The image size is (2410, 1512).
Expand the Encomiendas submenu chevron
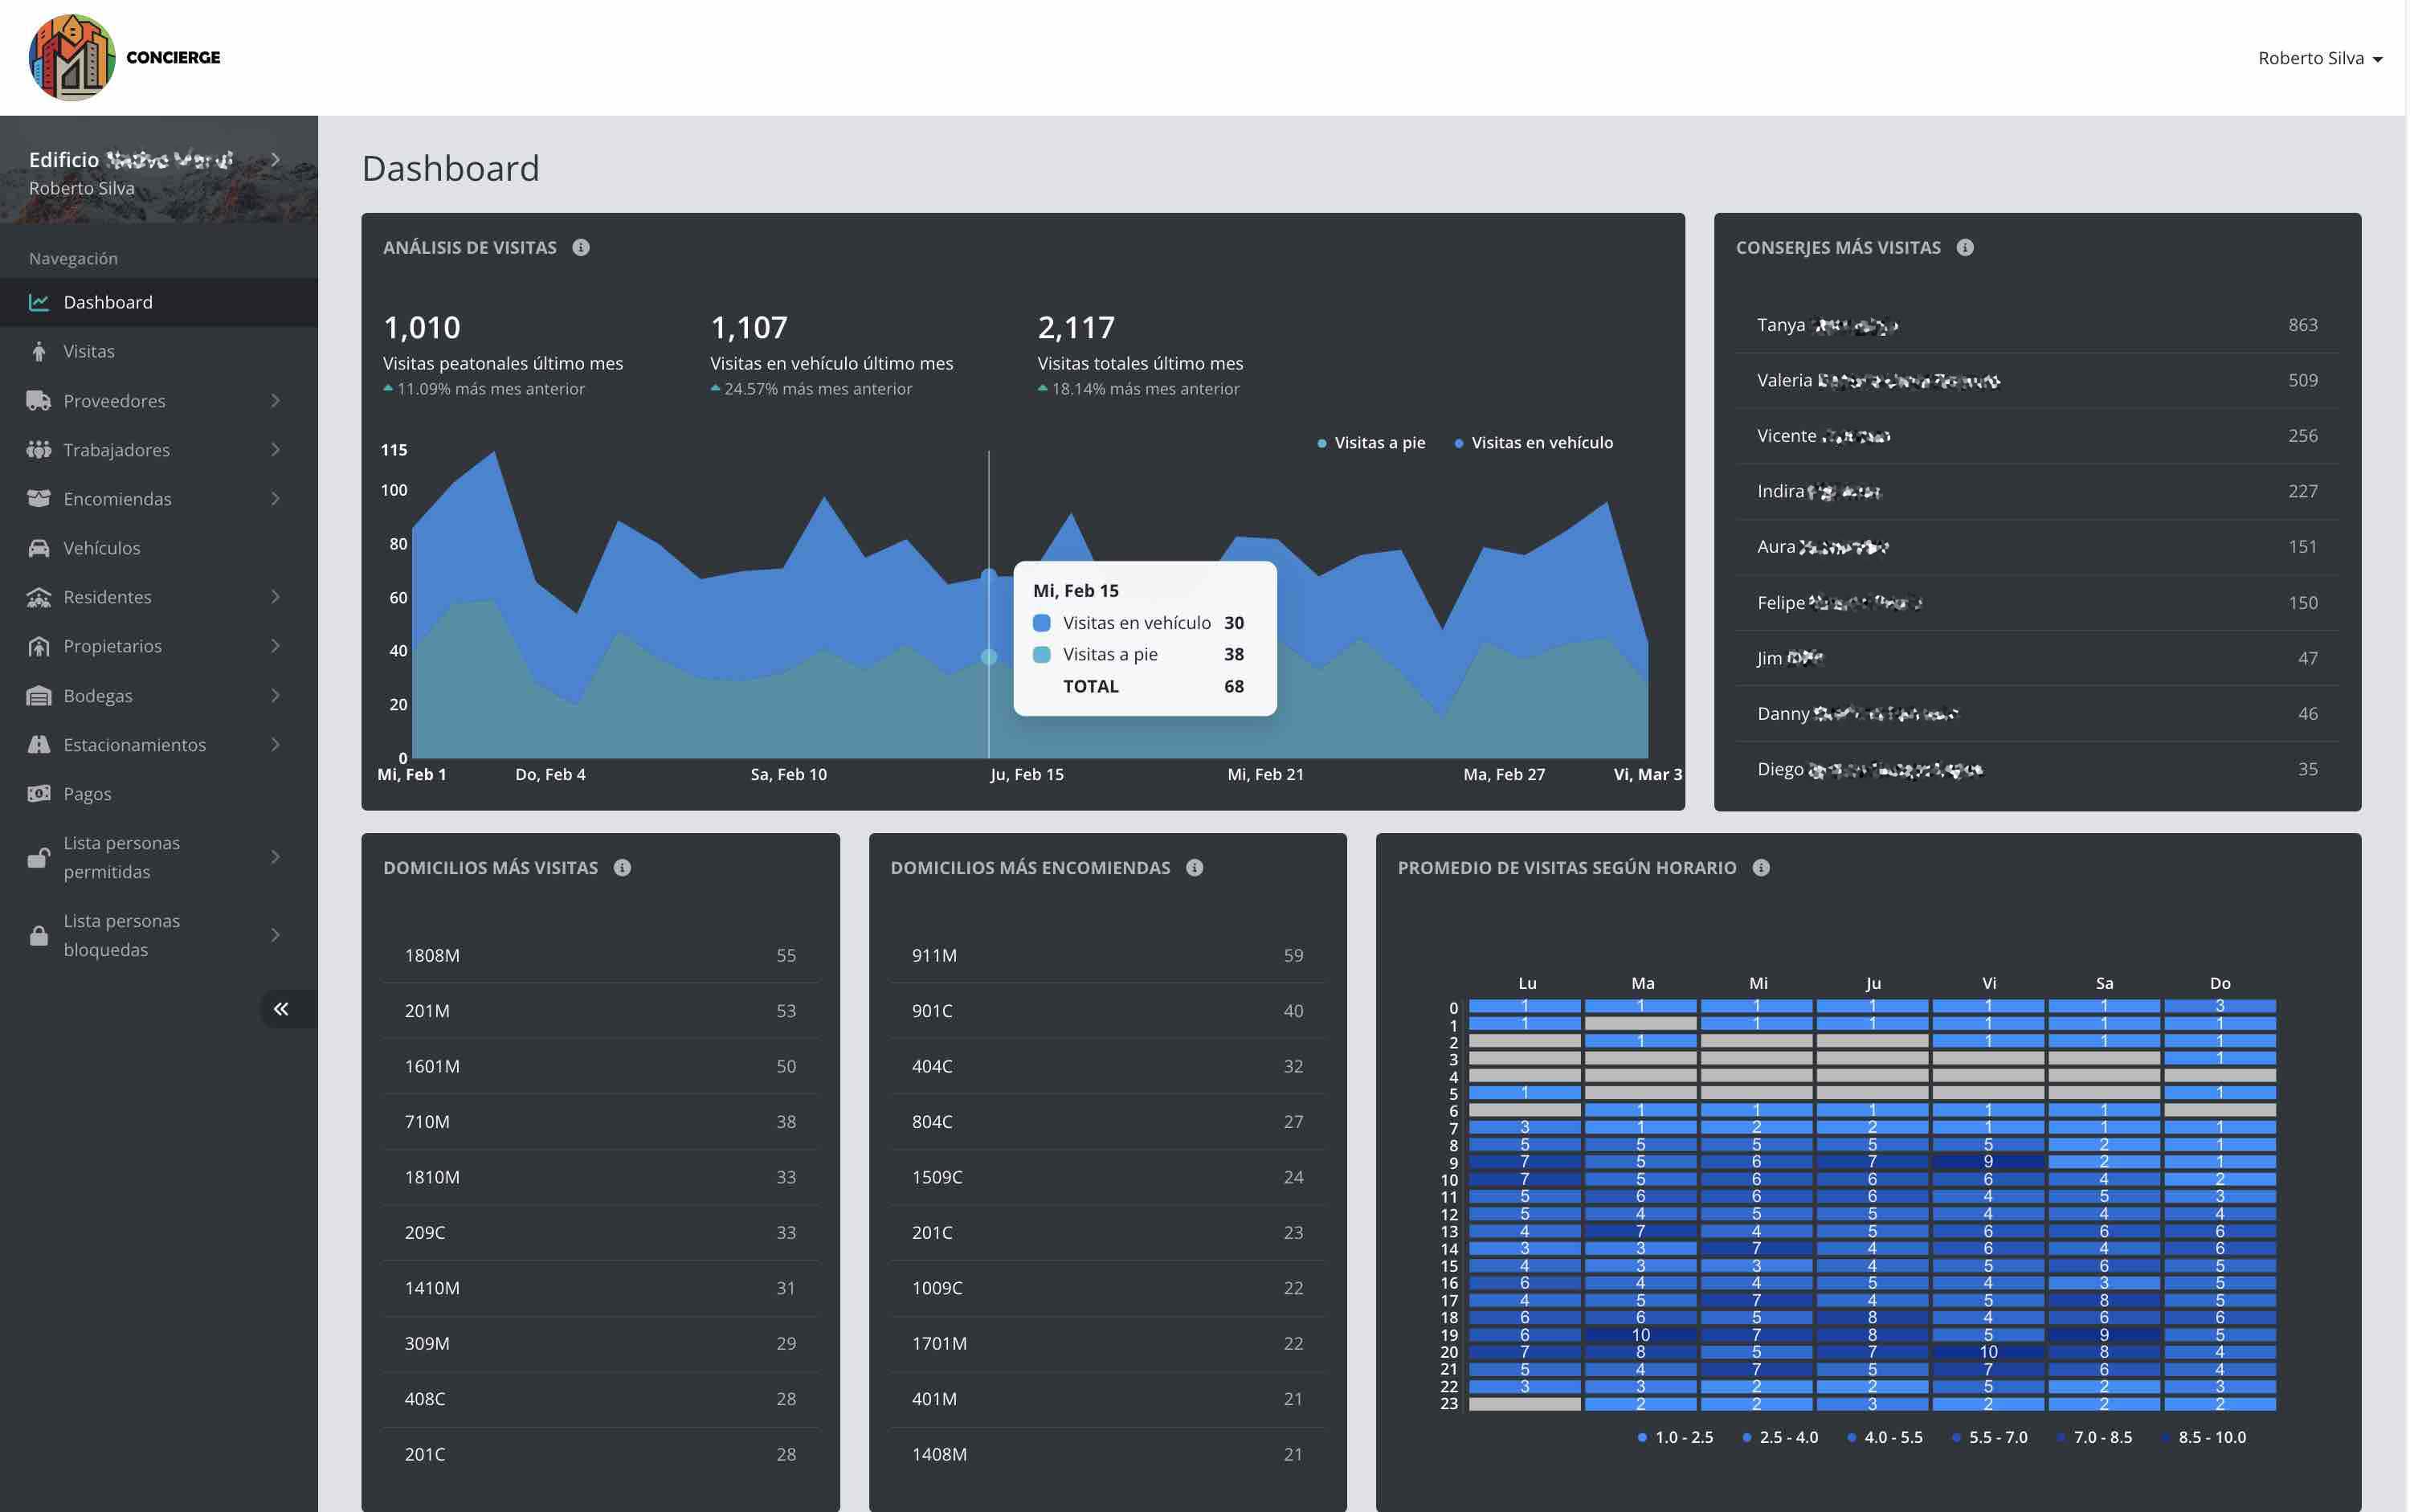tap(276, 498)
